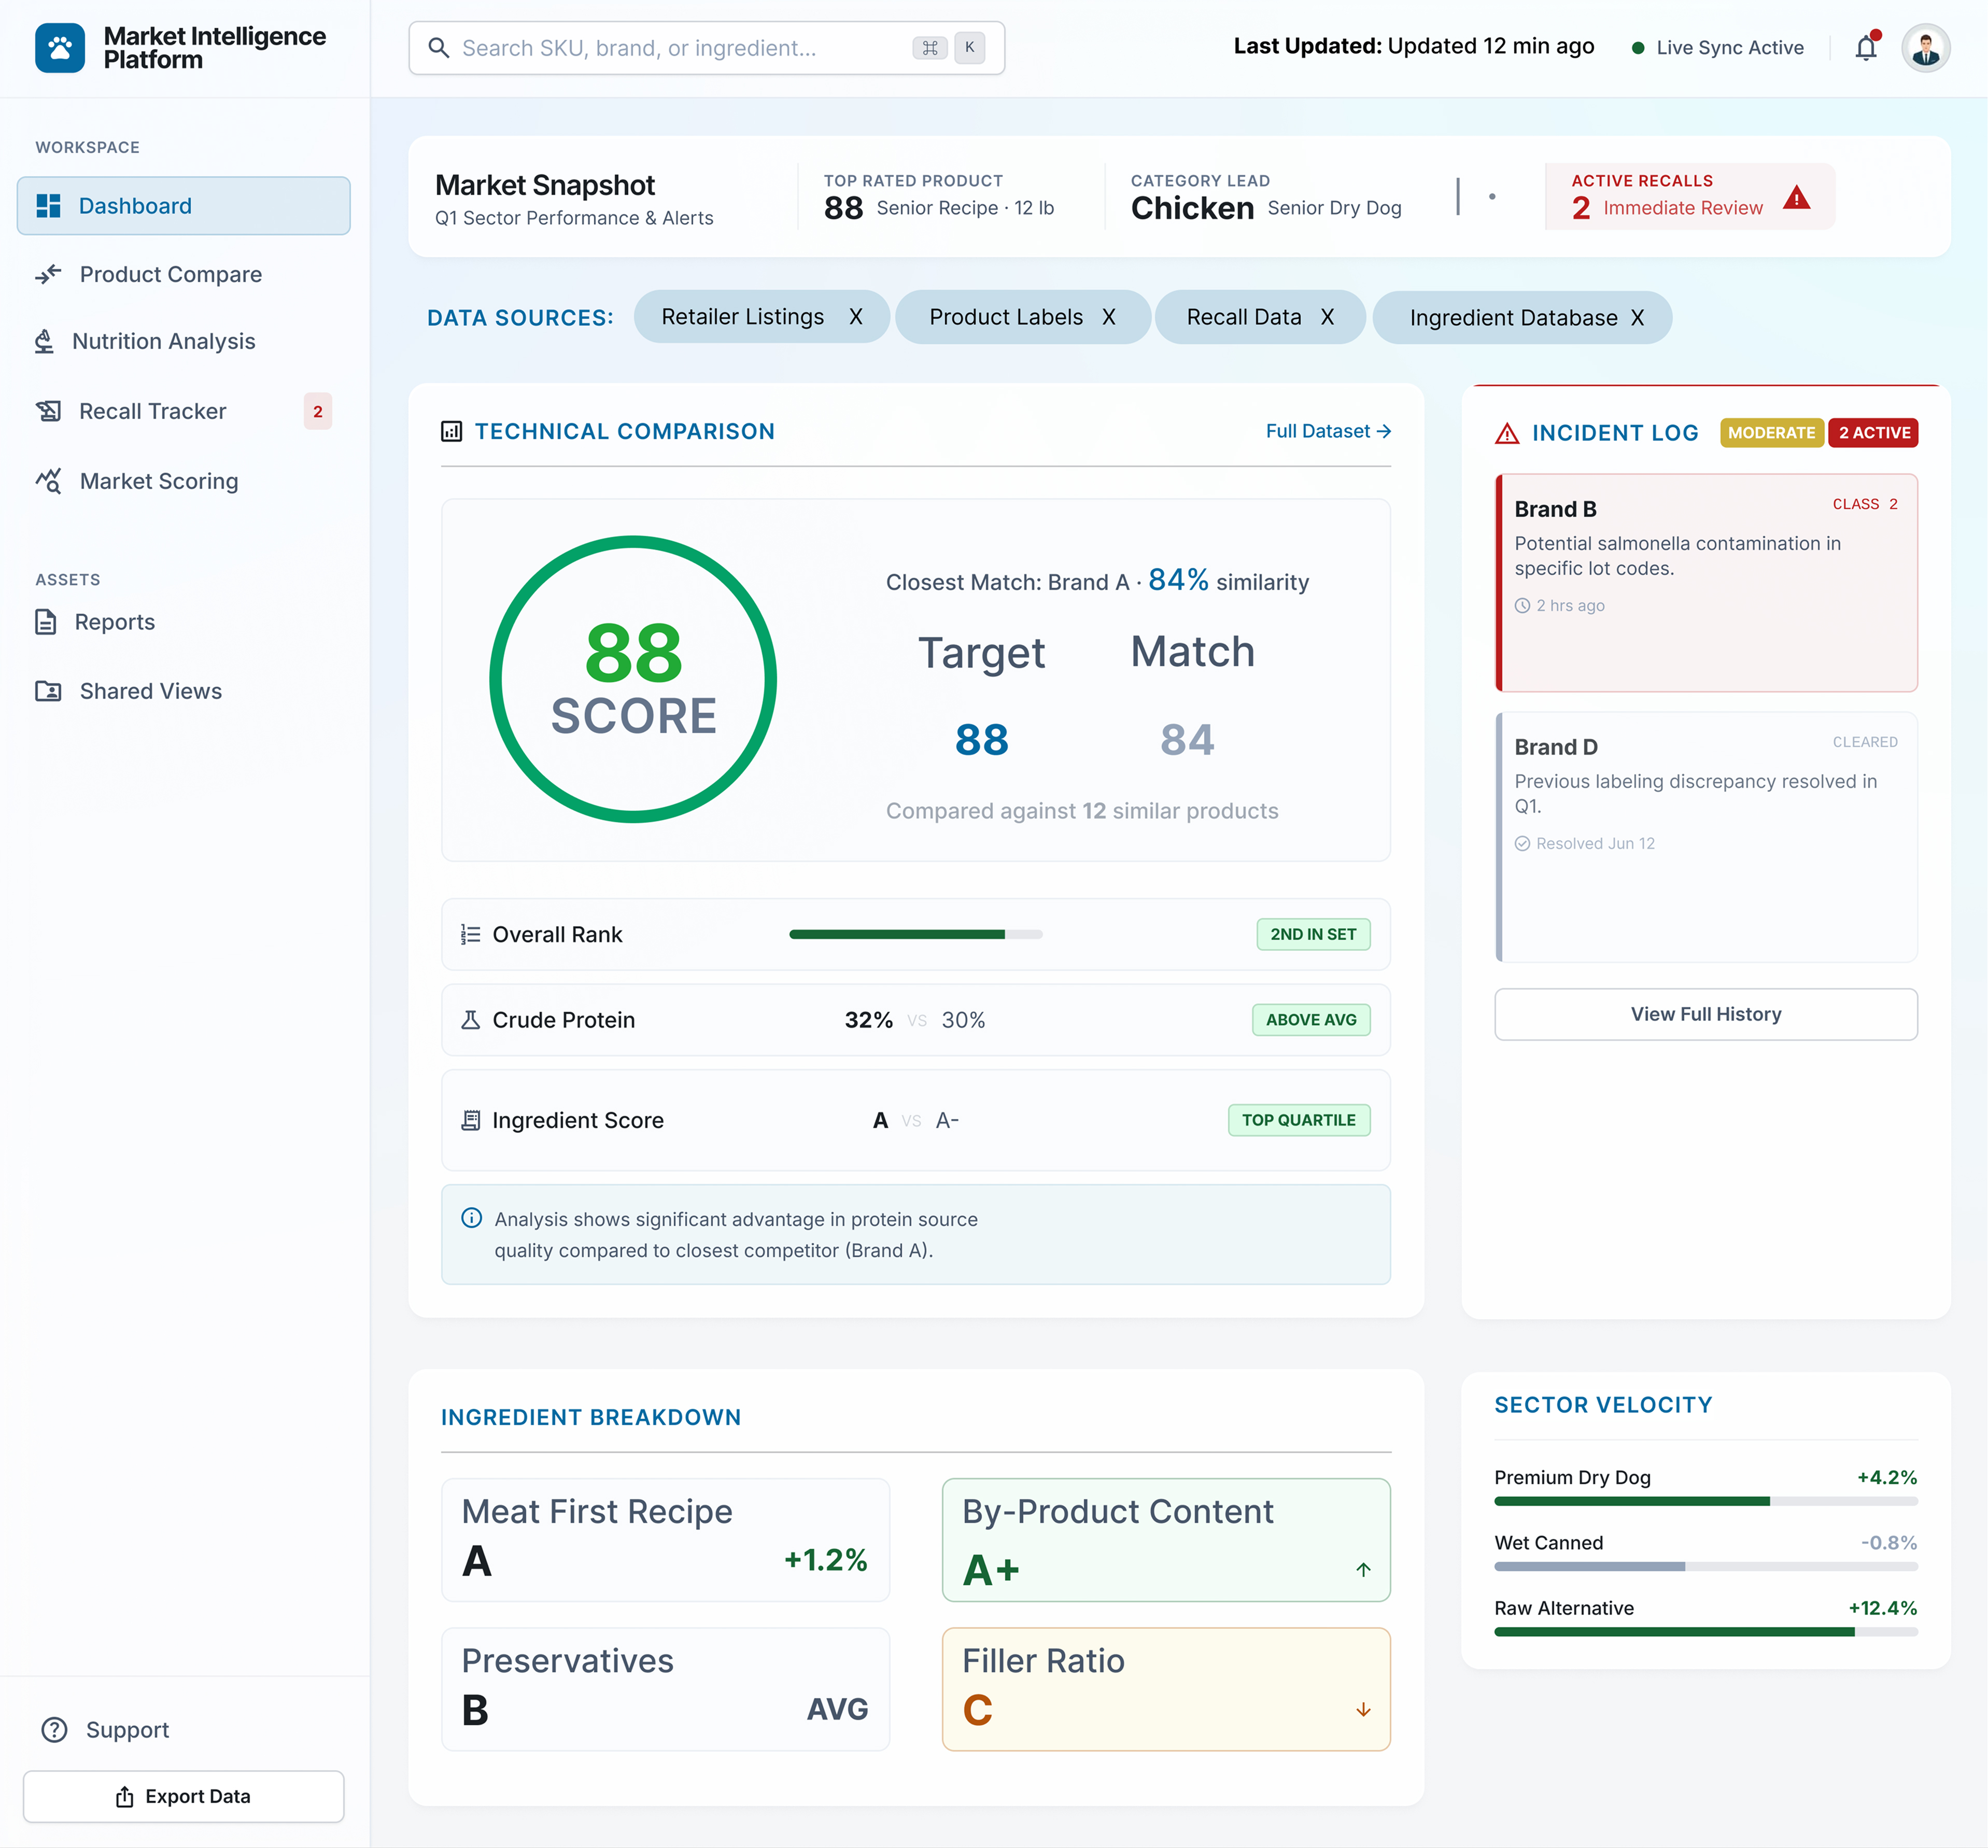Click the Nutrition Analysis microscope icon
This screenshot has width=1988, height=1848.
44,341
